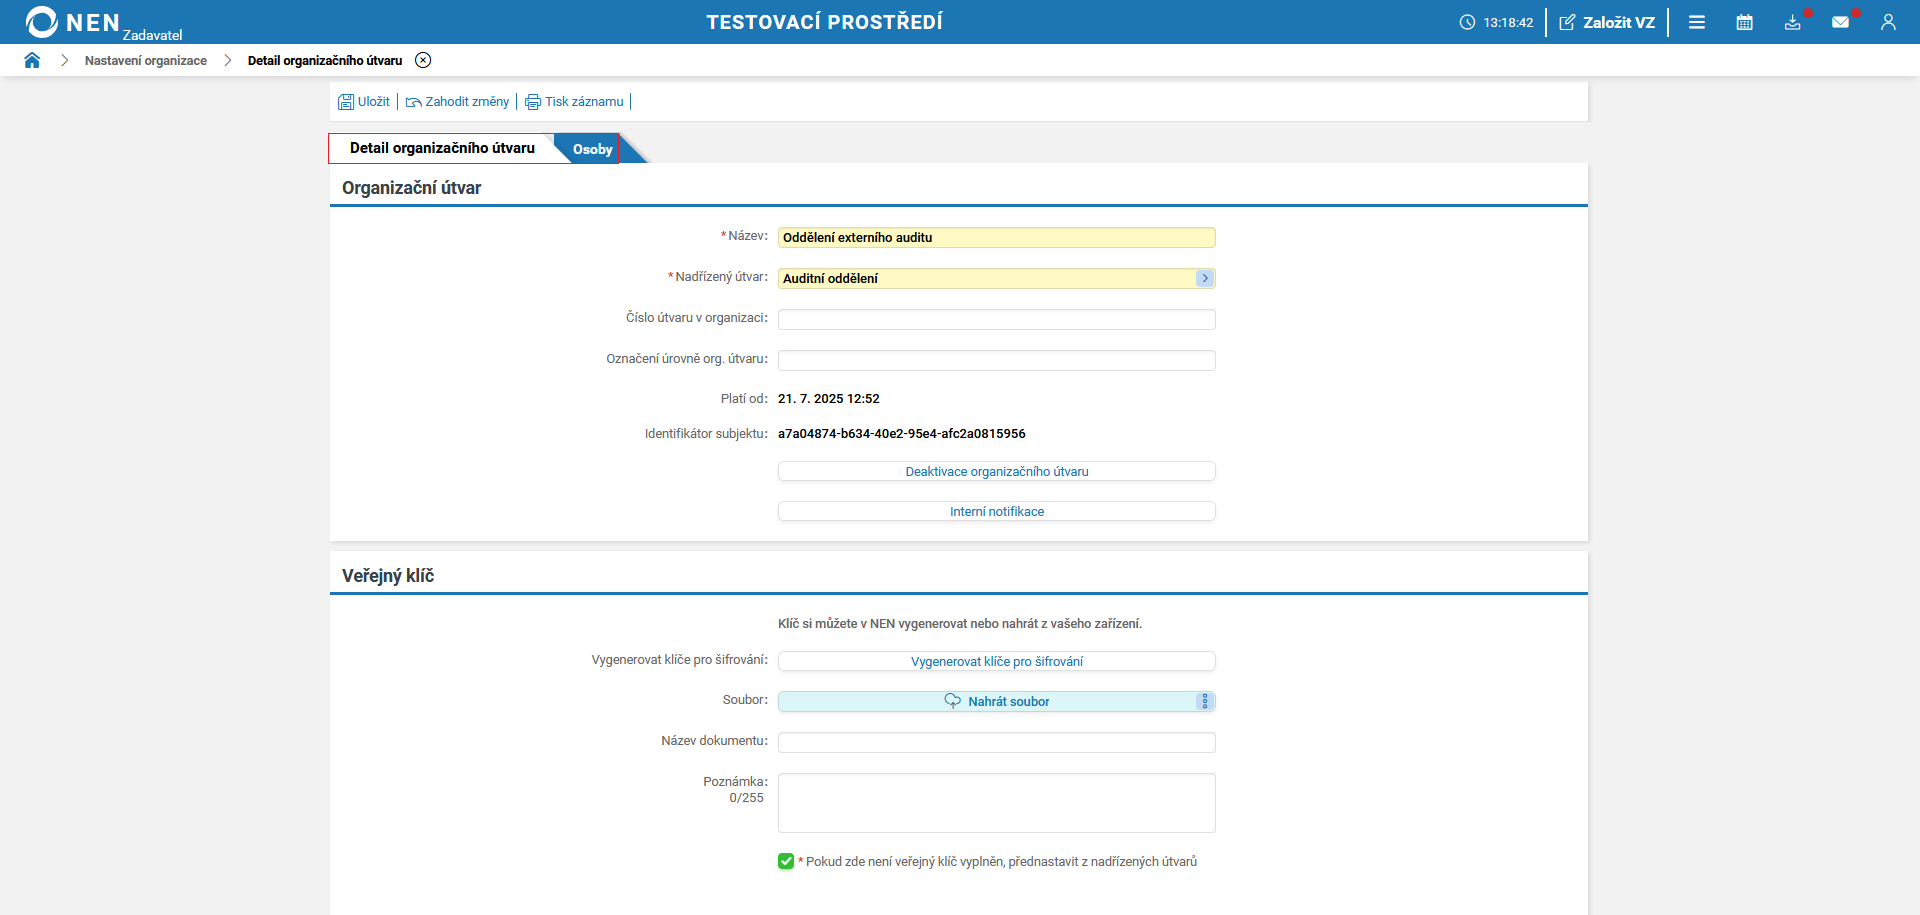Open the messages envelope icon
Viewport: 1920px width, 915px height.
[1841, 22]
